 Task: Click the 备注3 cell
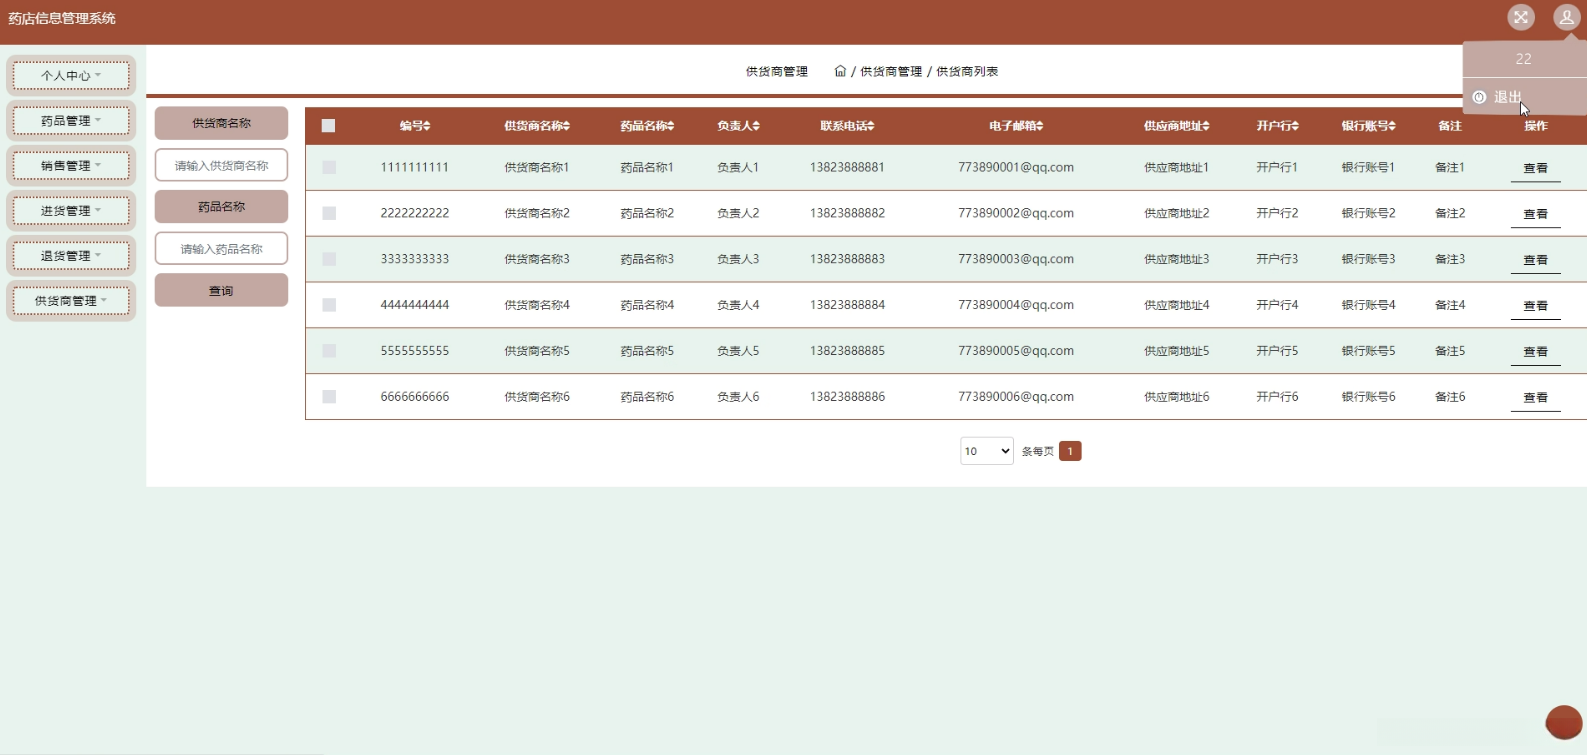tap(1450, 260)
